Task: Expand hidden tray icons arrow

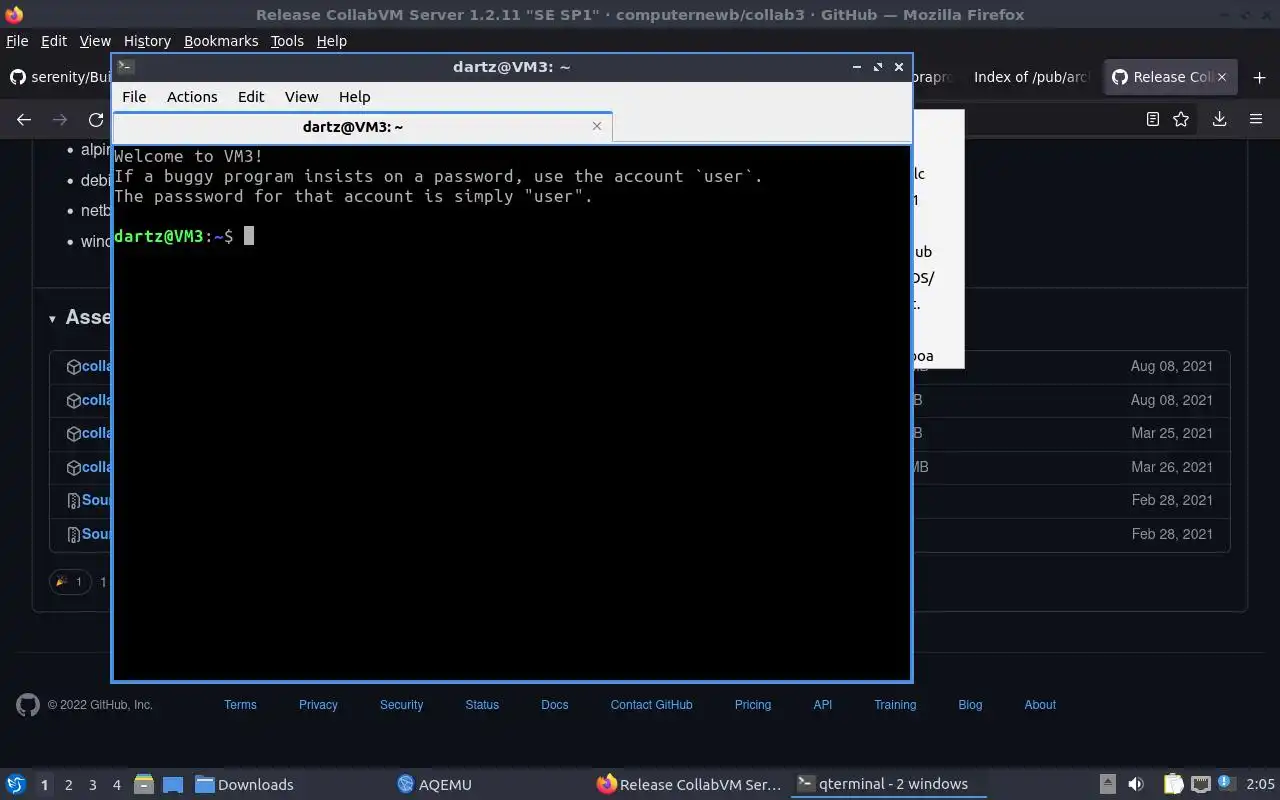Action: coord(1108,784)
